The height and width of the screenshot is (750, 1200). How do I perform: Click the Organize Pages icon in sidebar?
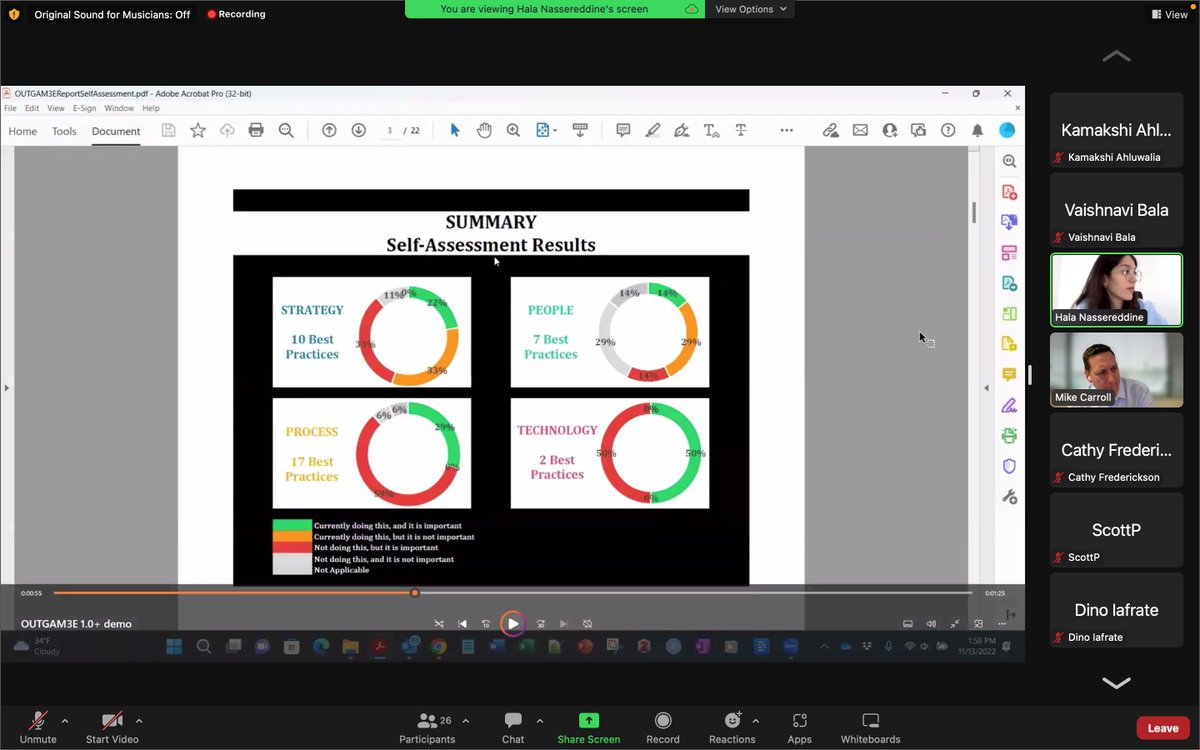(x=1009, y=253)
